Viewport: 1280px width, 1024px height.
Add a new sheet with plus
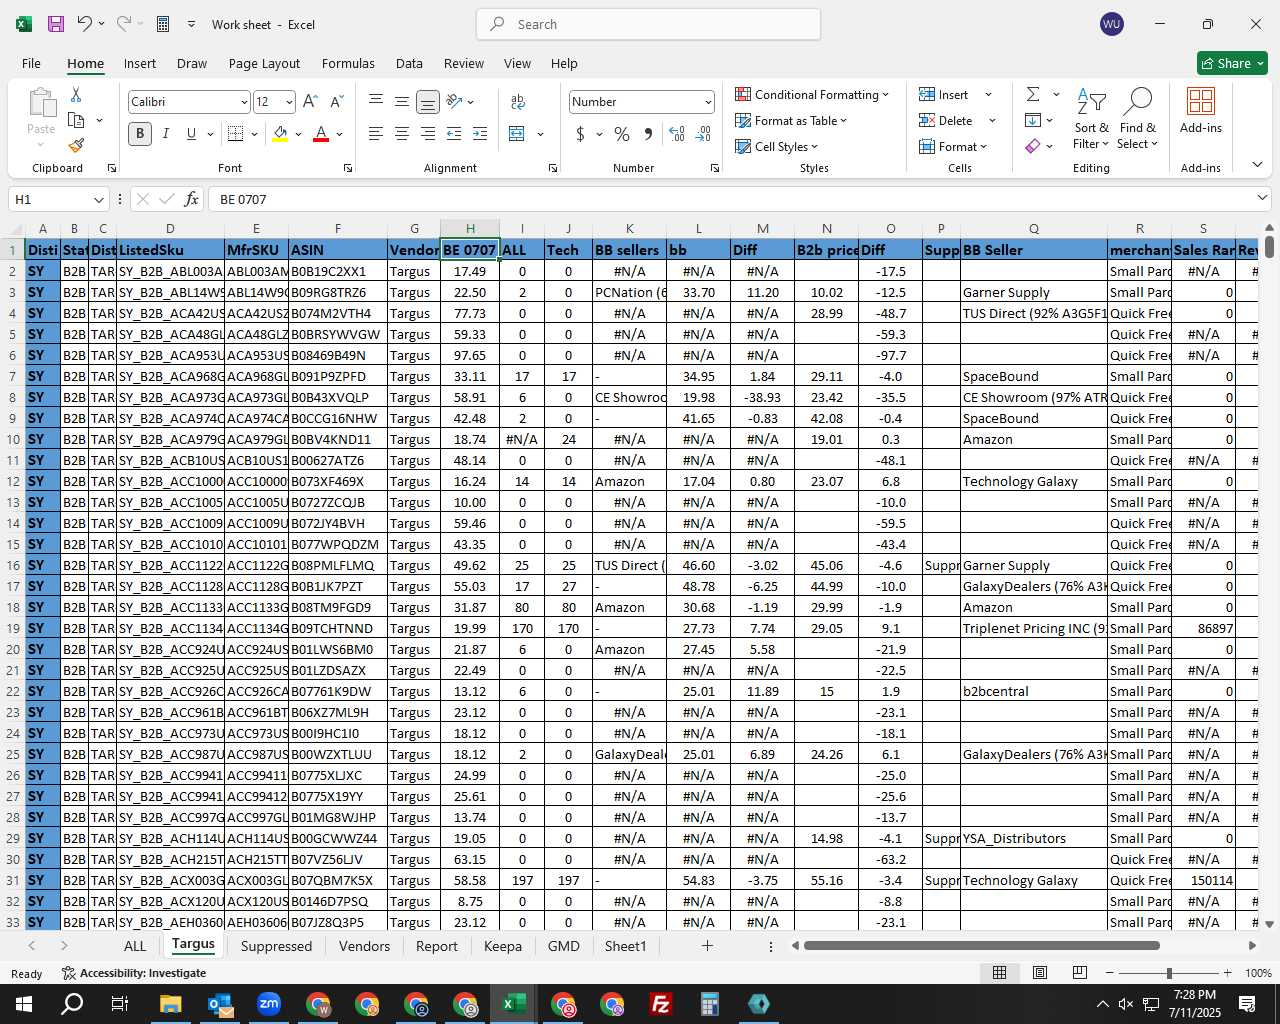click(x=707, y=946)
